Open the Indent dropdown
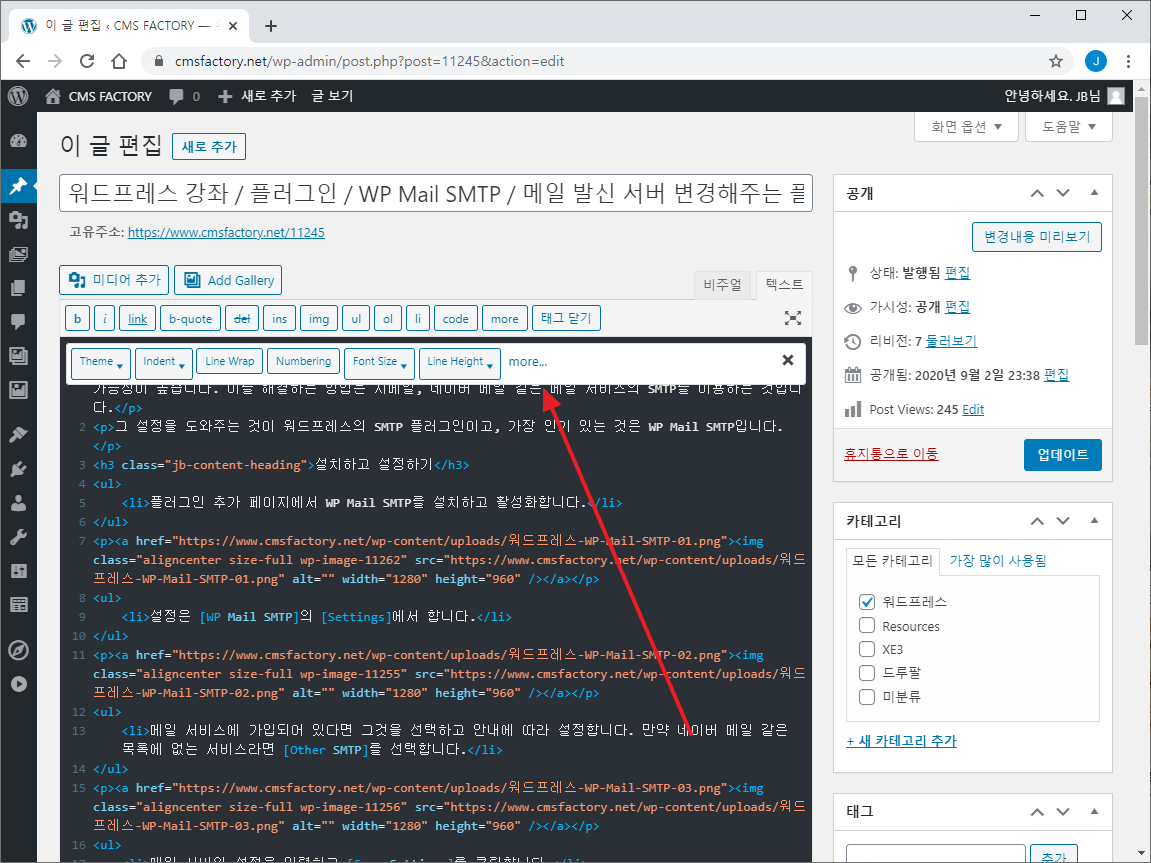Viewport: 1151px width, 863px height. (x=164, y=363)
